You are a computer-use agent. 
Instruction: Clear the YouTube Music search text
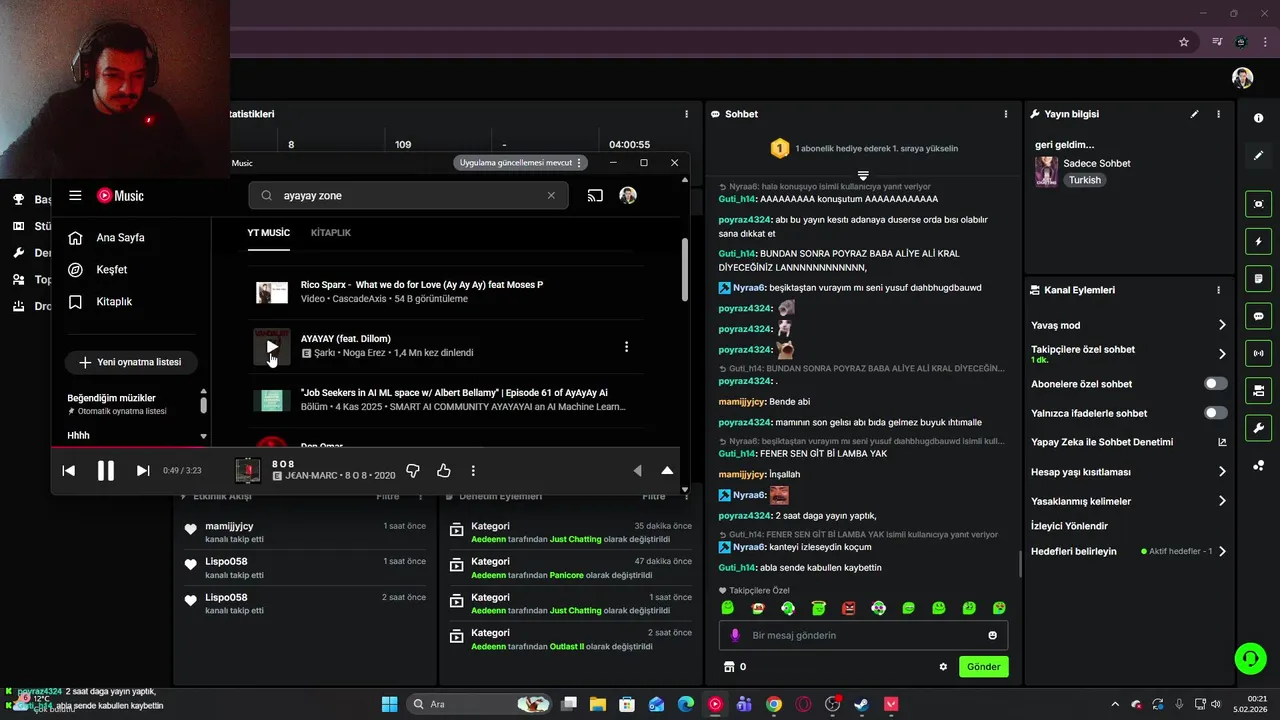(x=551, y=196)
